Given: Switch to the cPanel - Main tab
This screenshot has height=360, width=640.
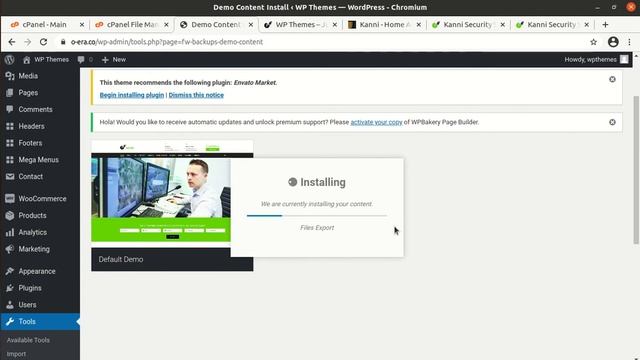Looking at the screenshot, I should 44,25.
